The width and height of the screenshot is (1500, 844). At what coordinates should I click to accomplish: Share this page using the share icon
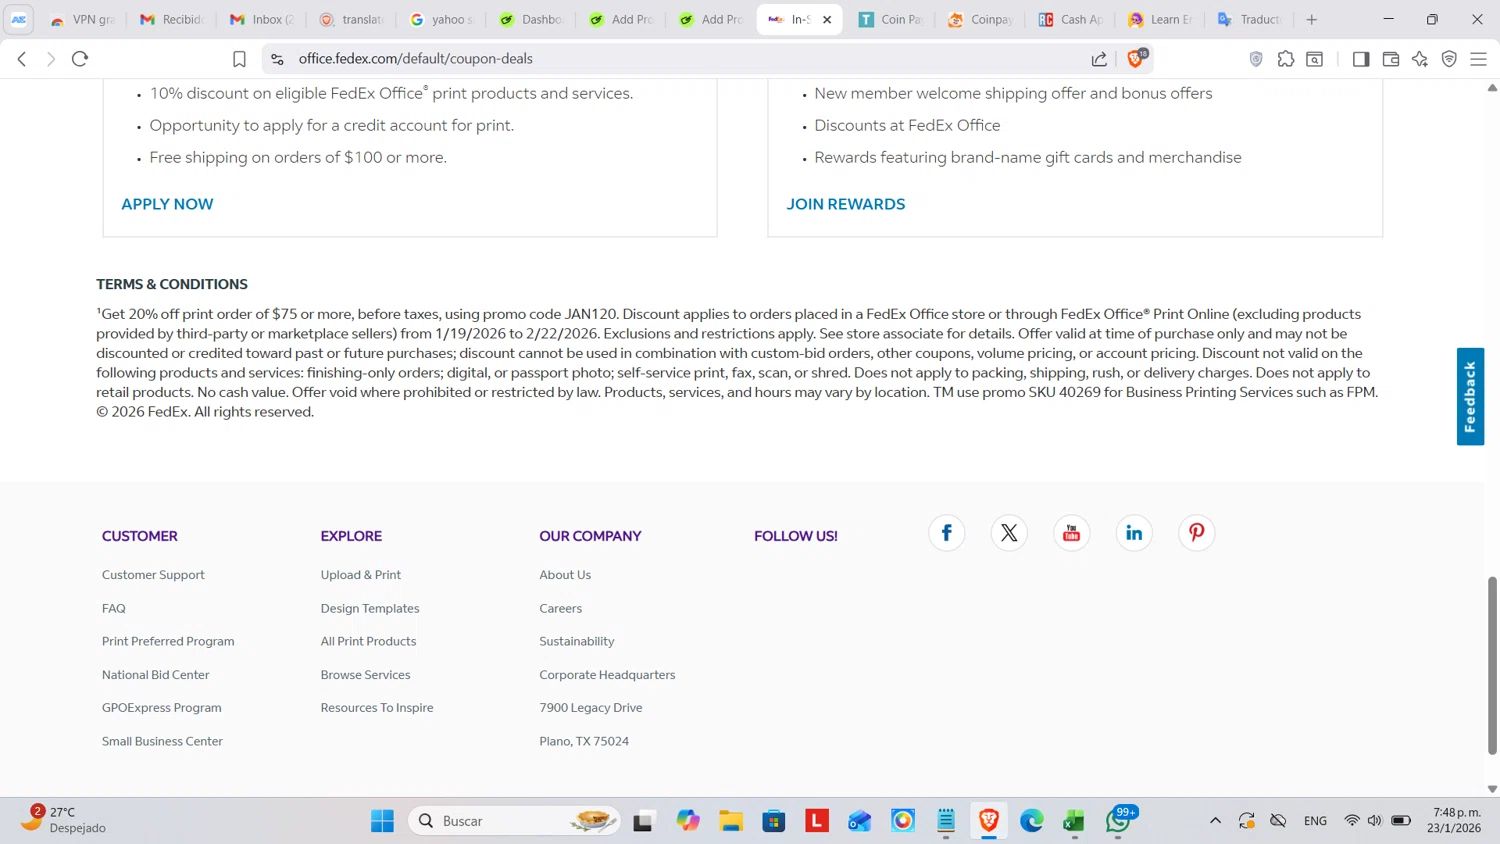tap(1099, 59)
